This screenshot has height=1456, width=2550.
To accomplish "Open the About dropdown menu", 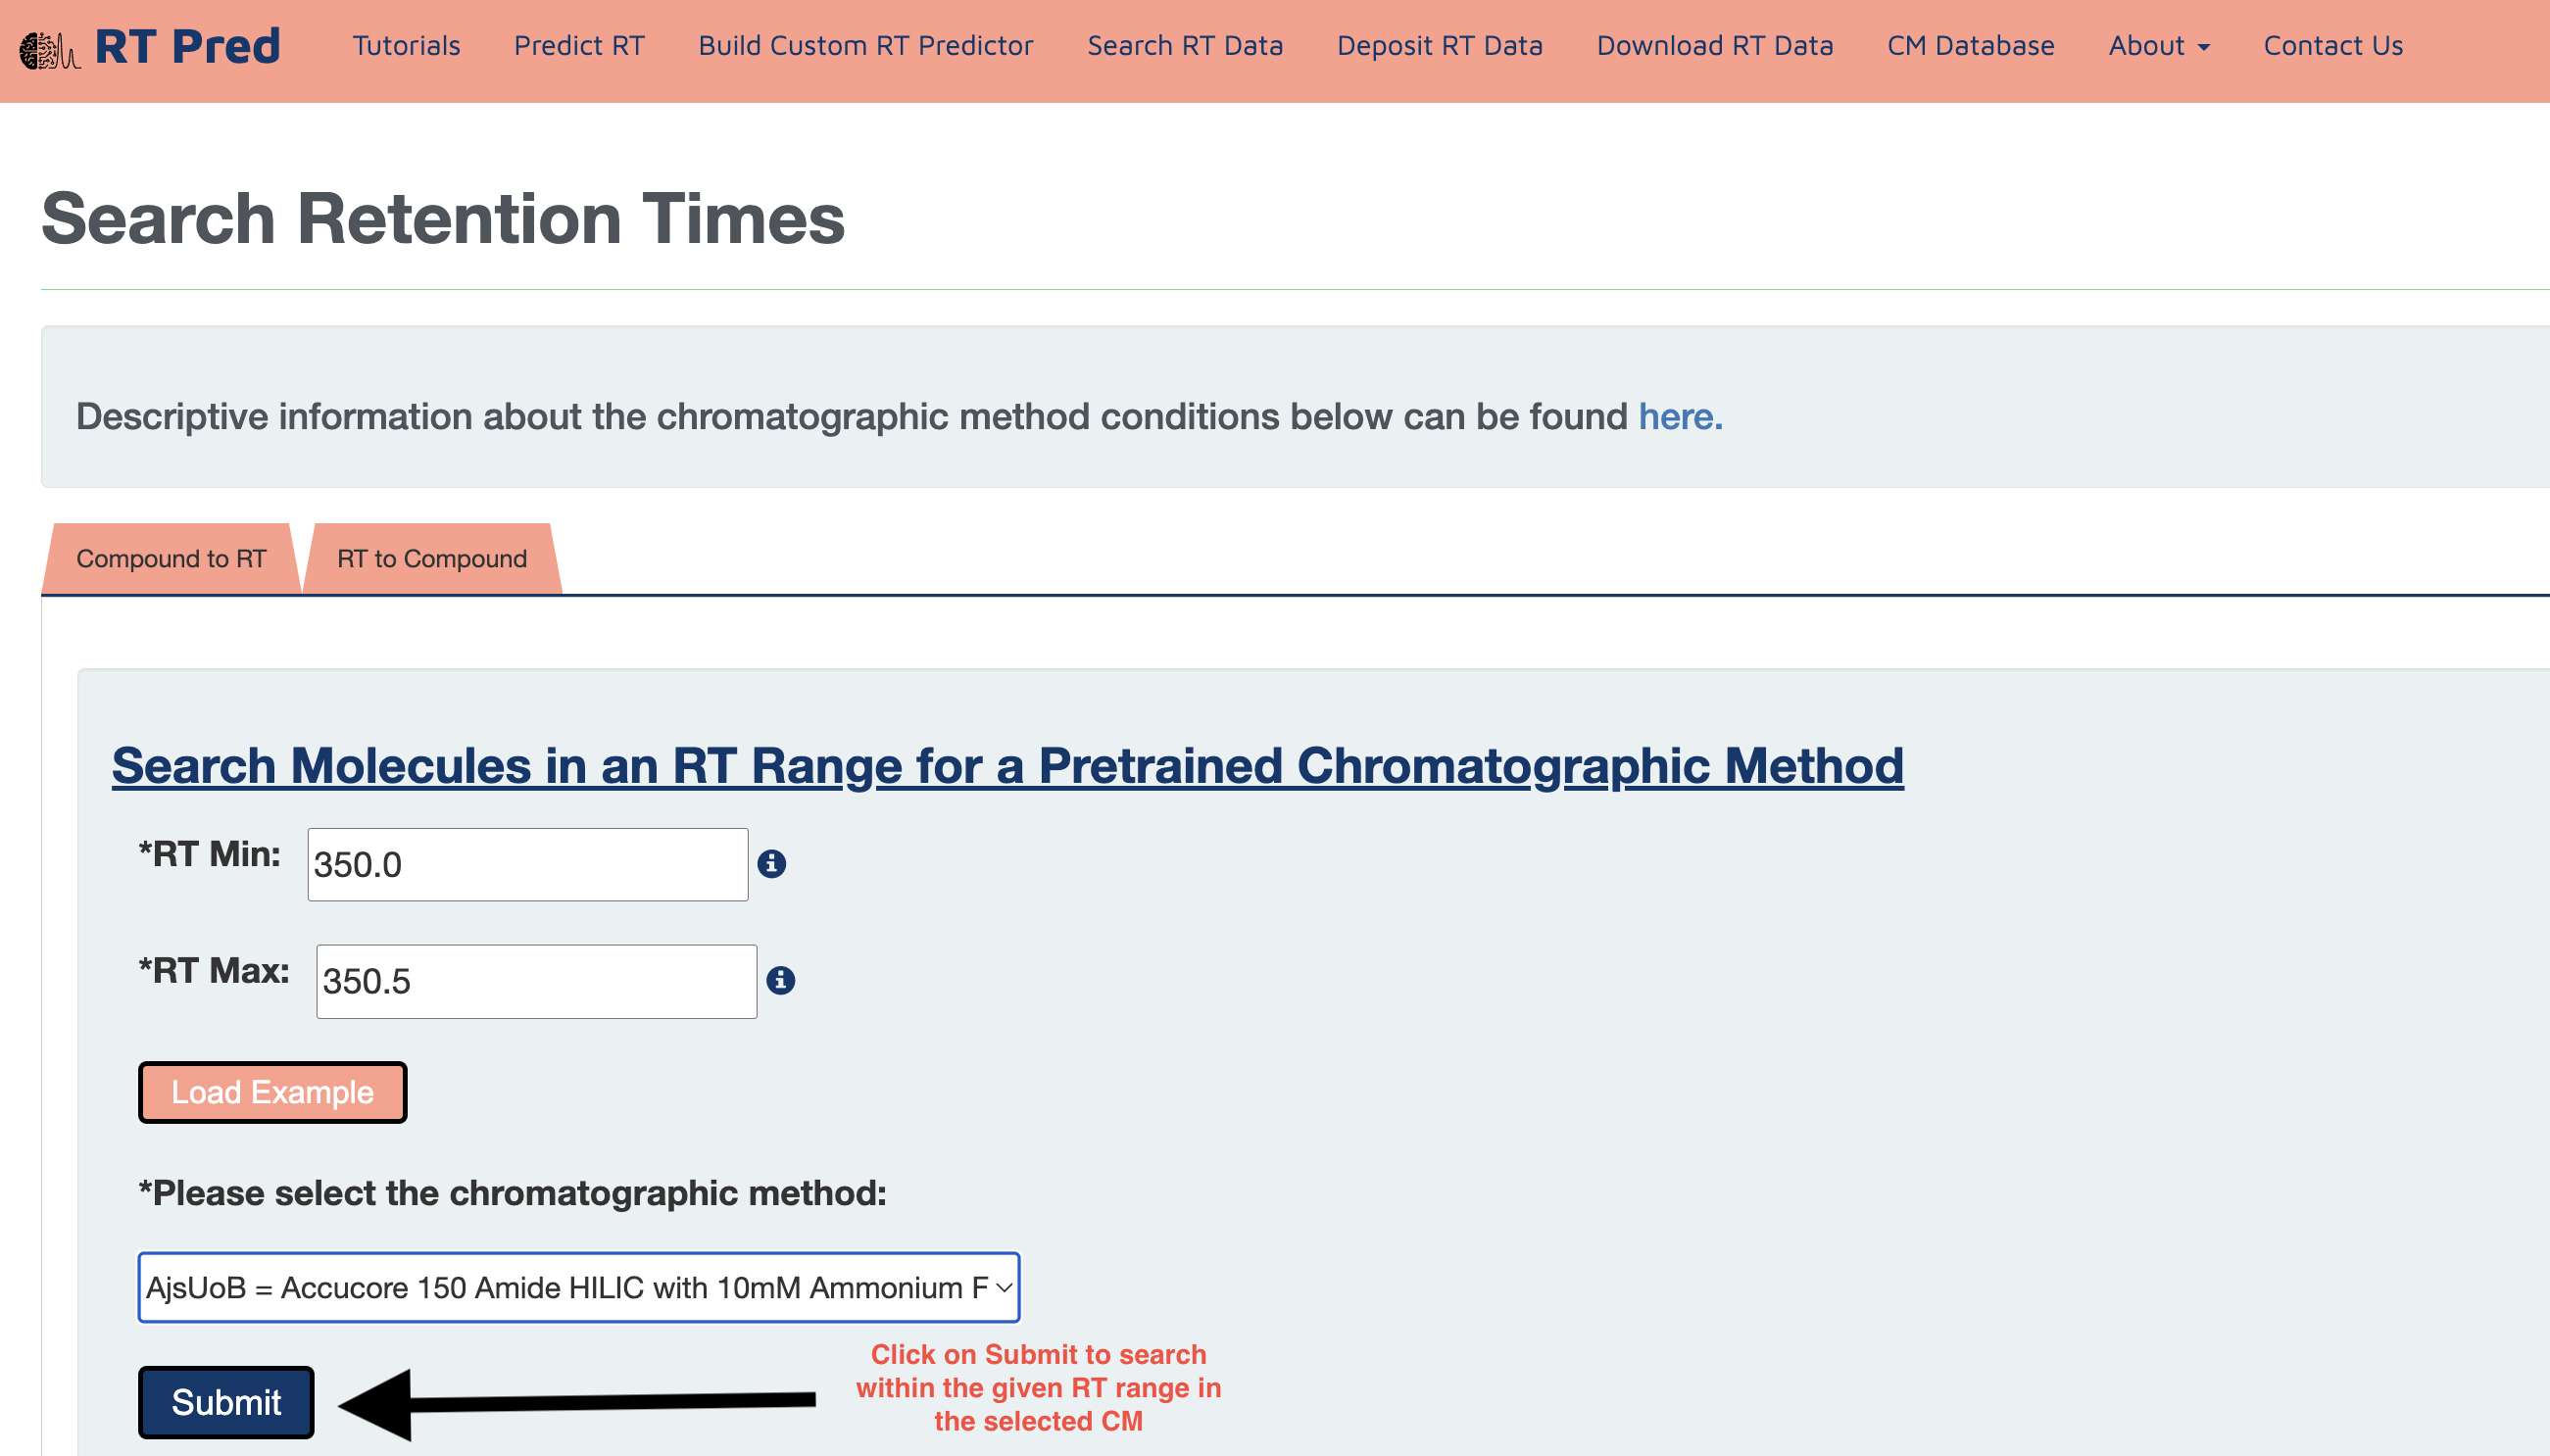I will (2158, 46).
